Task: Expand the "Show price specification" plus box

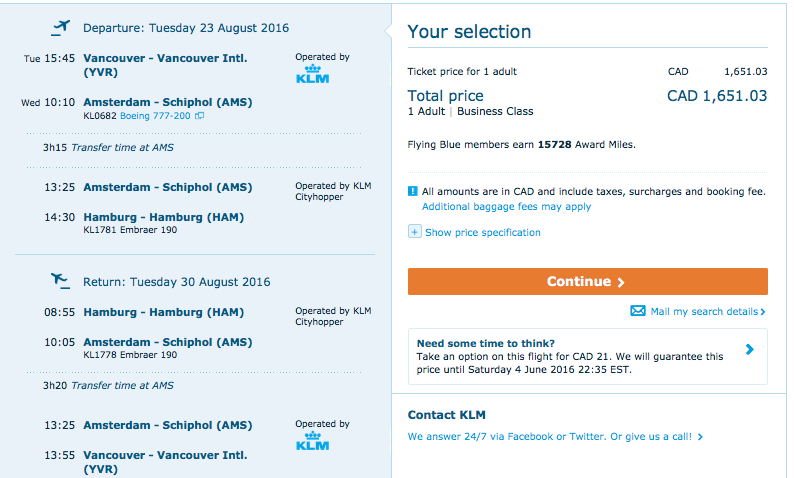Action: click(x=414, y=232)
